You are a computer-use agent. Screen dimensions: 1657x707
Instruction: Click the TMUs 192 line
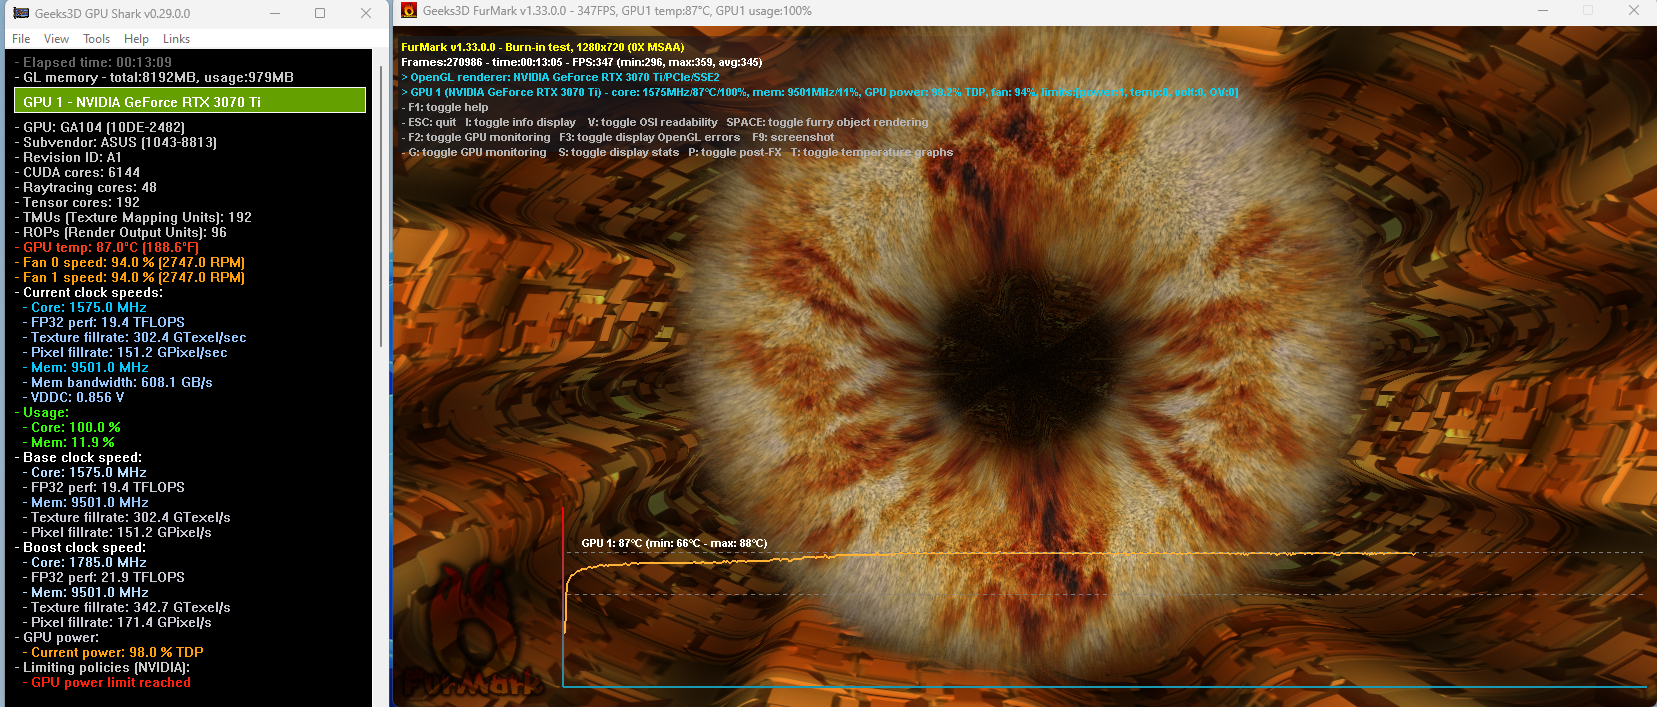133,217
